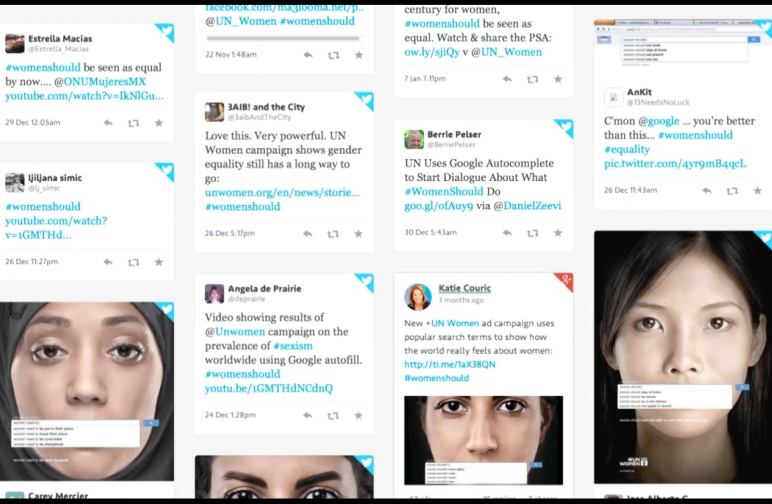The width and height of the screenshot is (772, 504).
Task: Reply to ljiljana simic's tweet
Action: click(108, 262)
